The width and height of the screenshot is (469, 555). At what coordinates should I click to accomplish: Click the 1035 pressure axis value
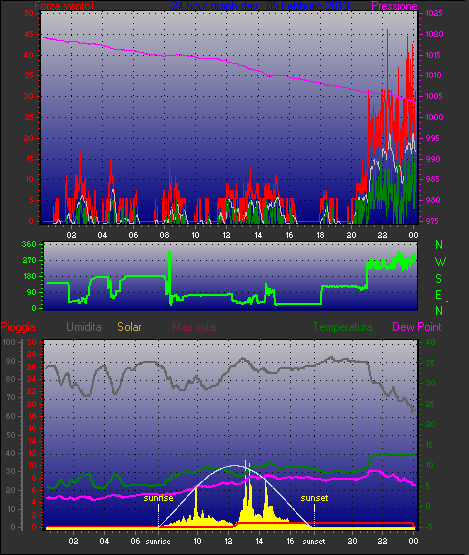coord(434,13)
